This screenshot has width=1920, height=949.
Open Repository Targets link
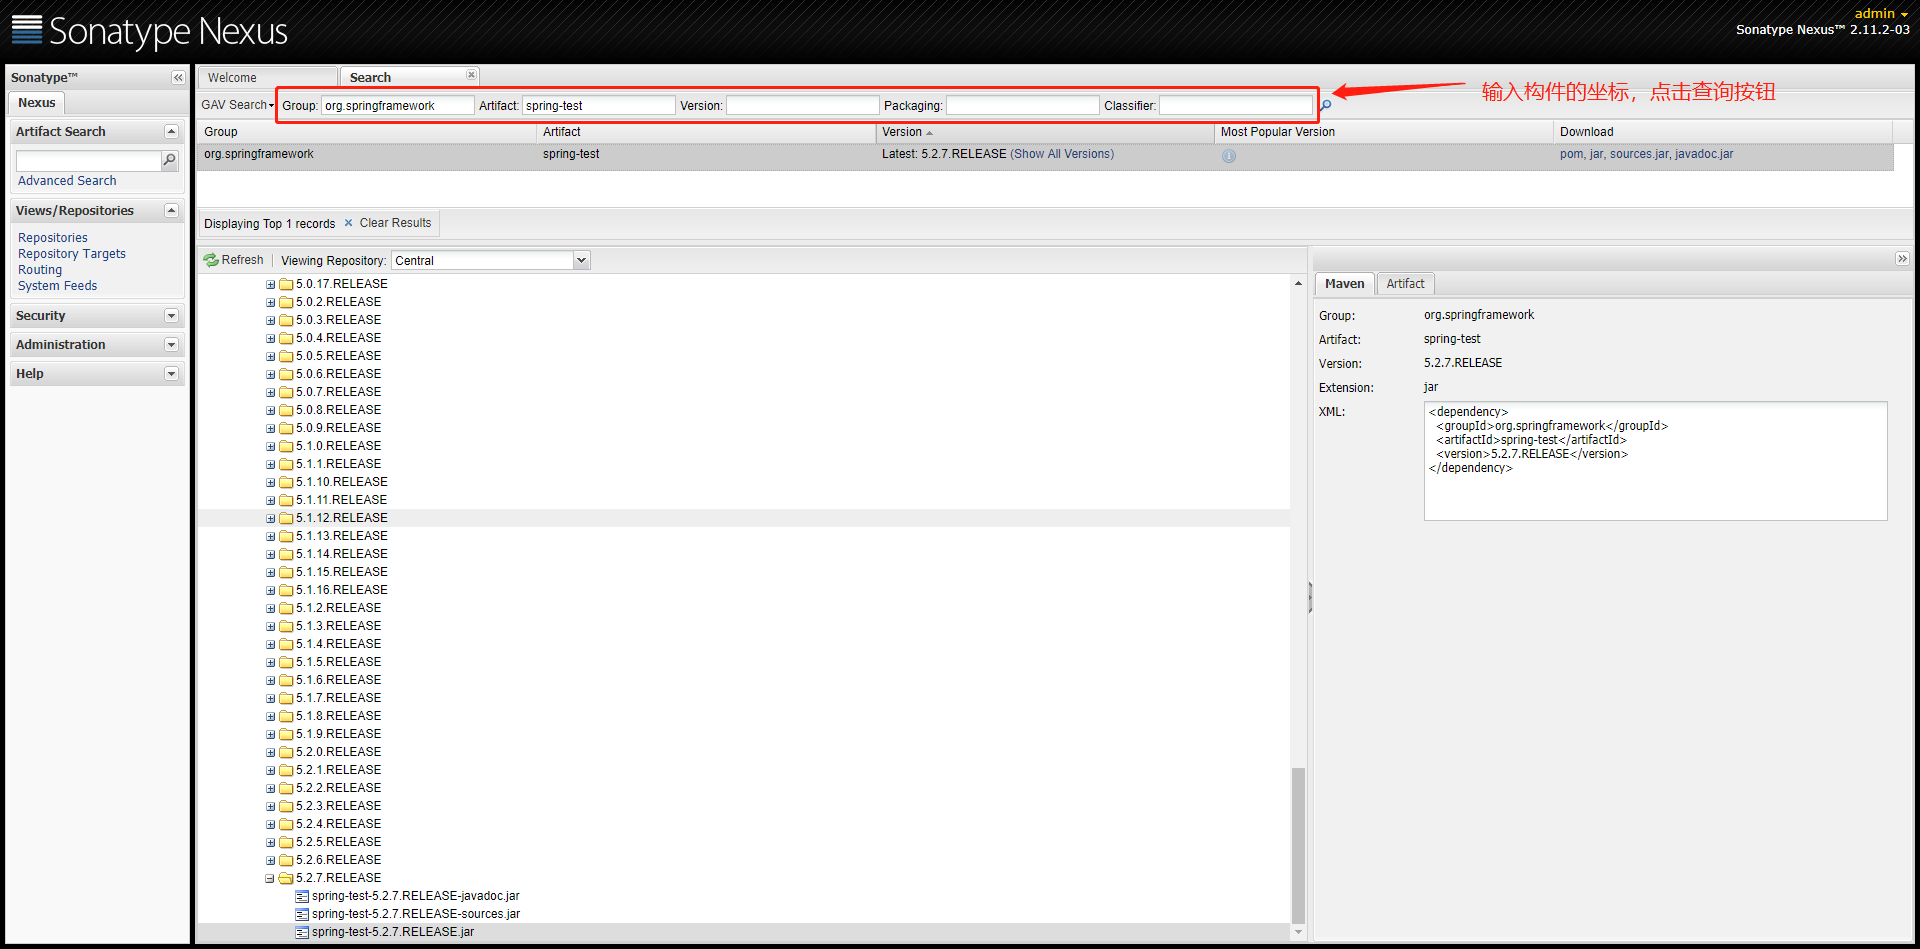click(72, 254)
